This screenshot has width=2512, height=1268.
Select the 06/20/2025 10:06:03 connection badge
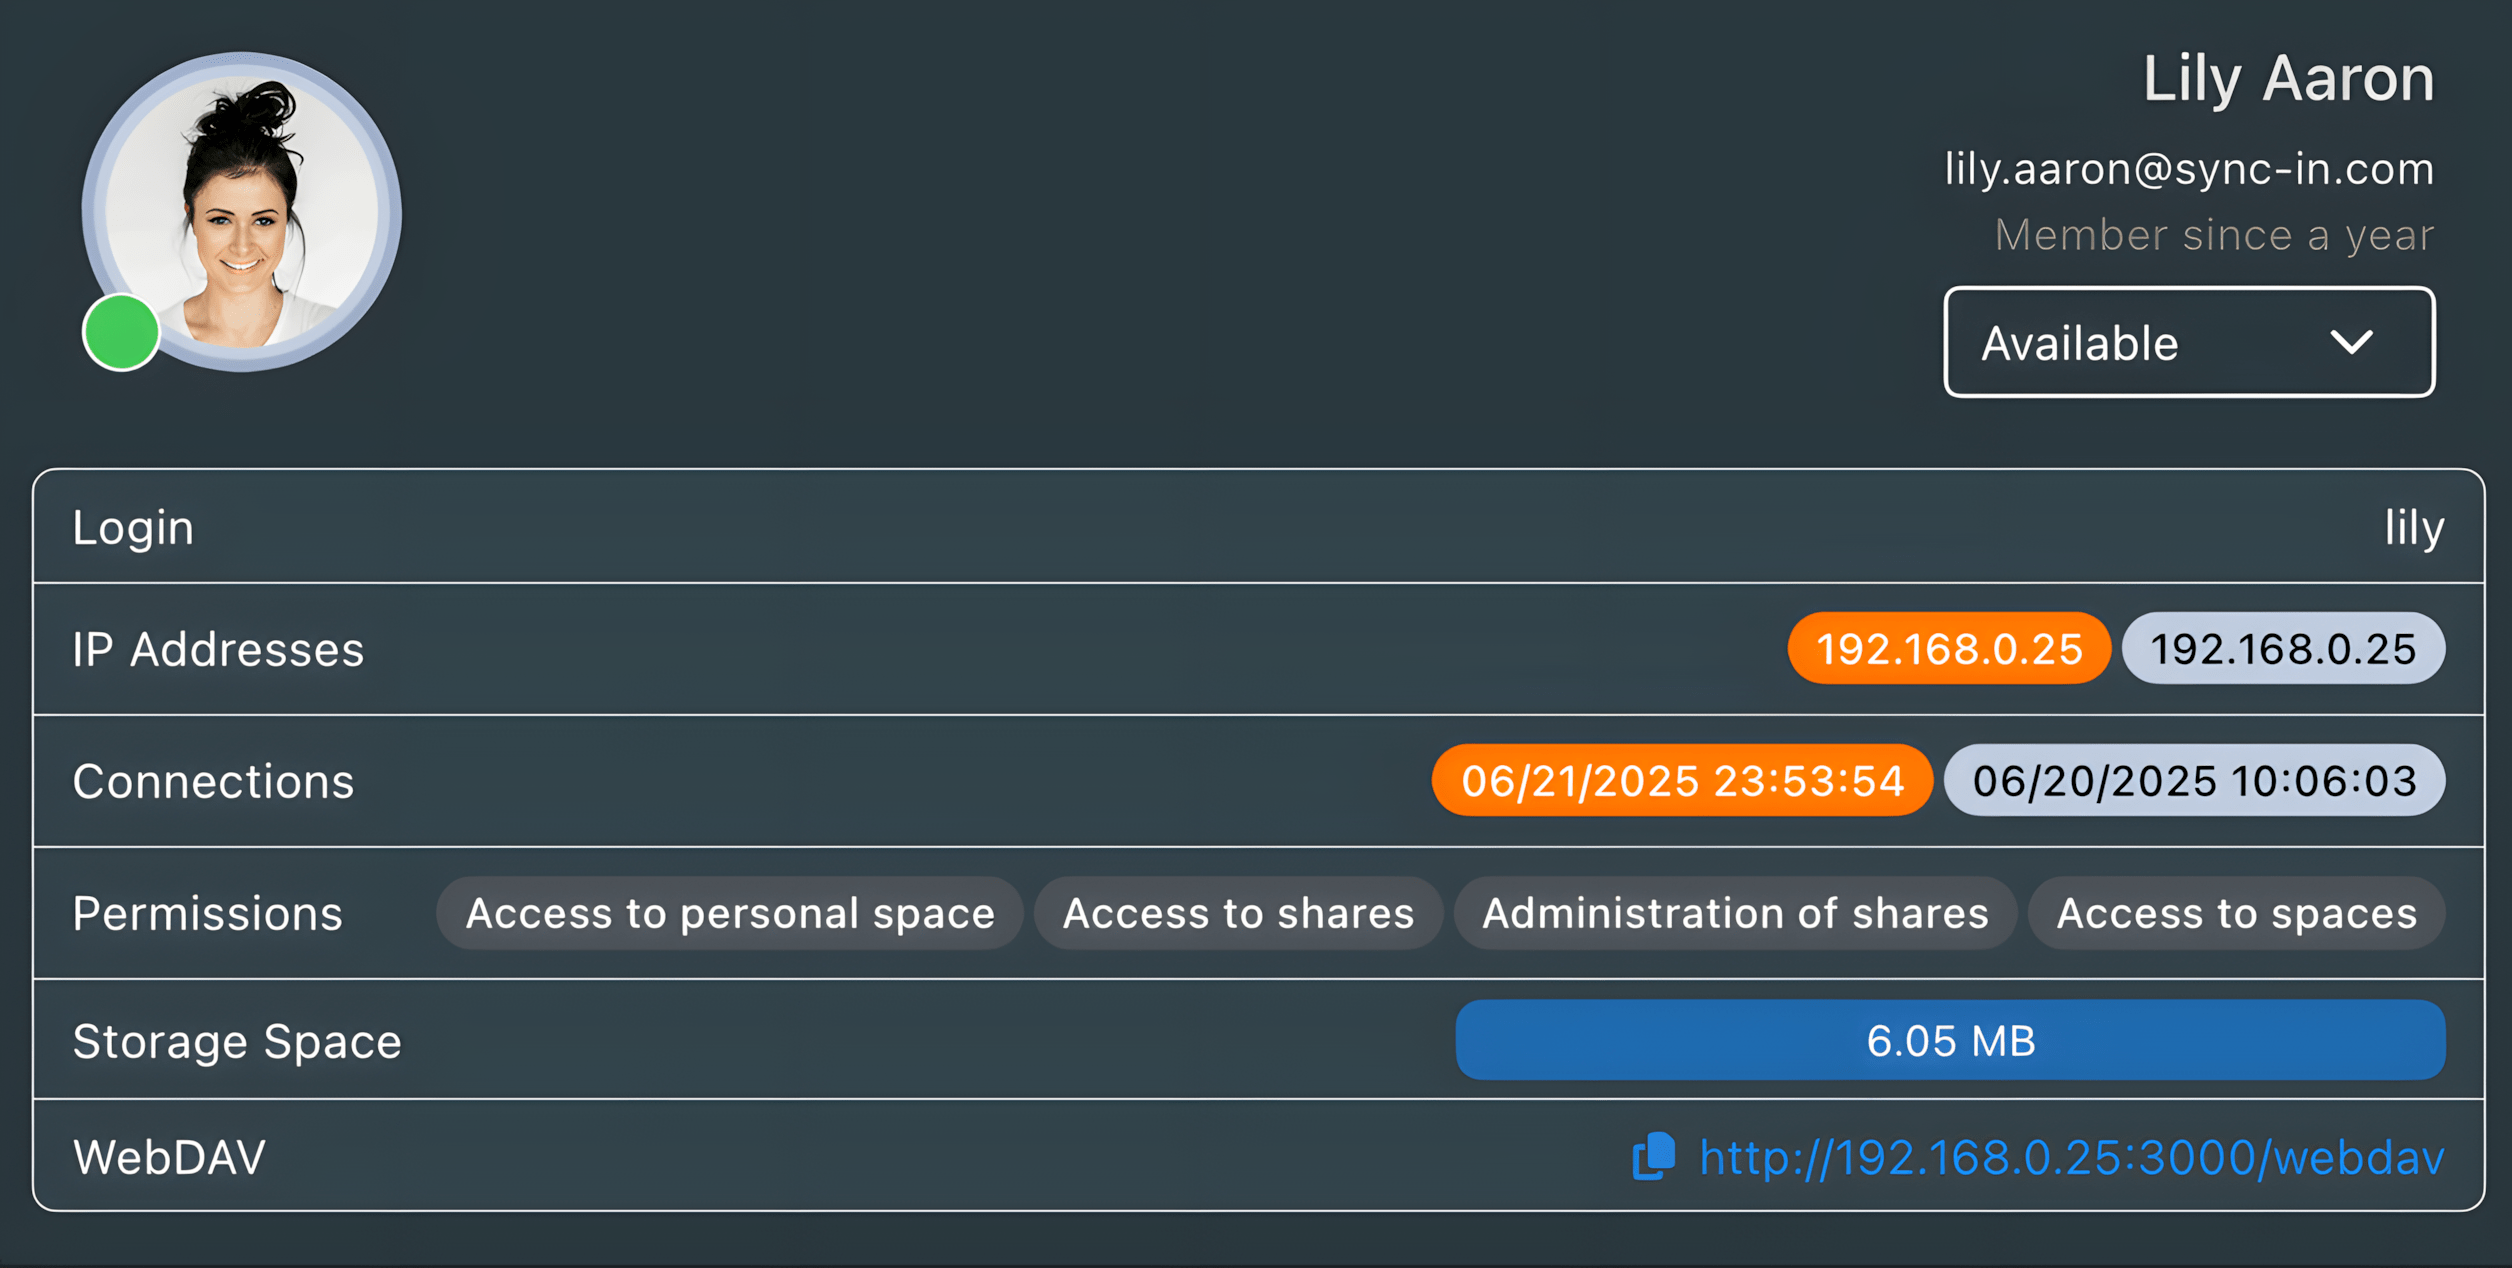pos(2194,781)
